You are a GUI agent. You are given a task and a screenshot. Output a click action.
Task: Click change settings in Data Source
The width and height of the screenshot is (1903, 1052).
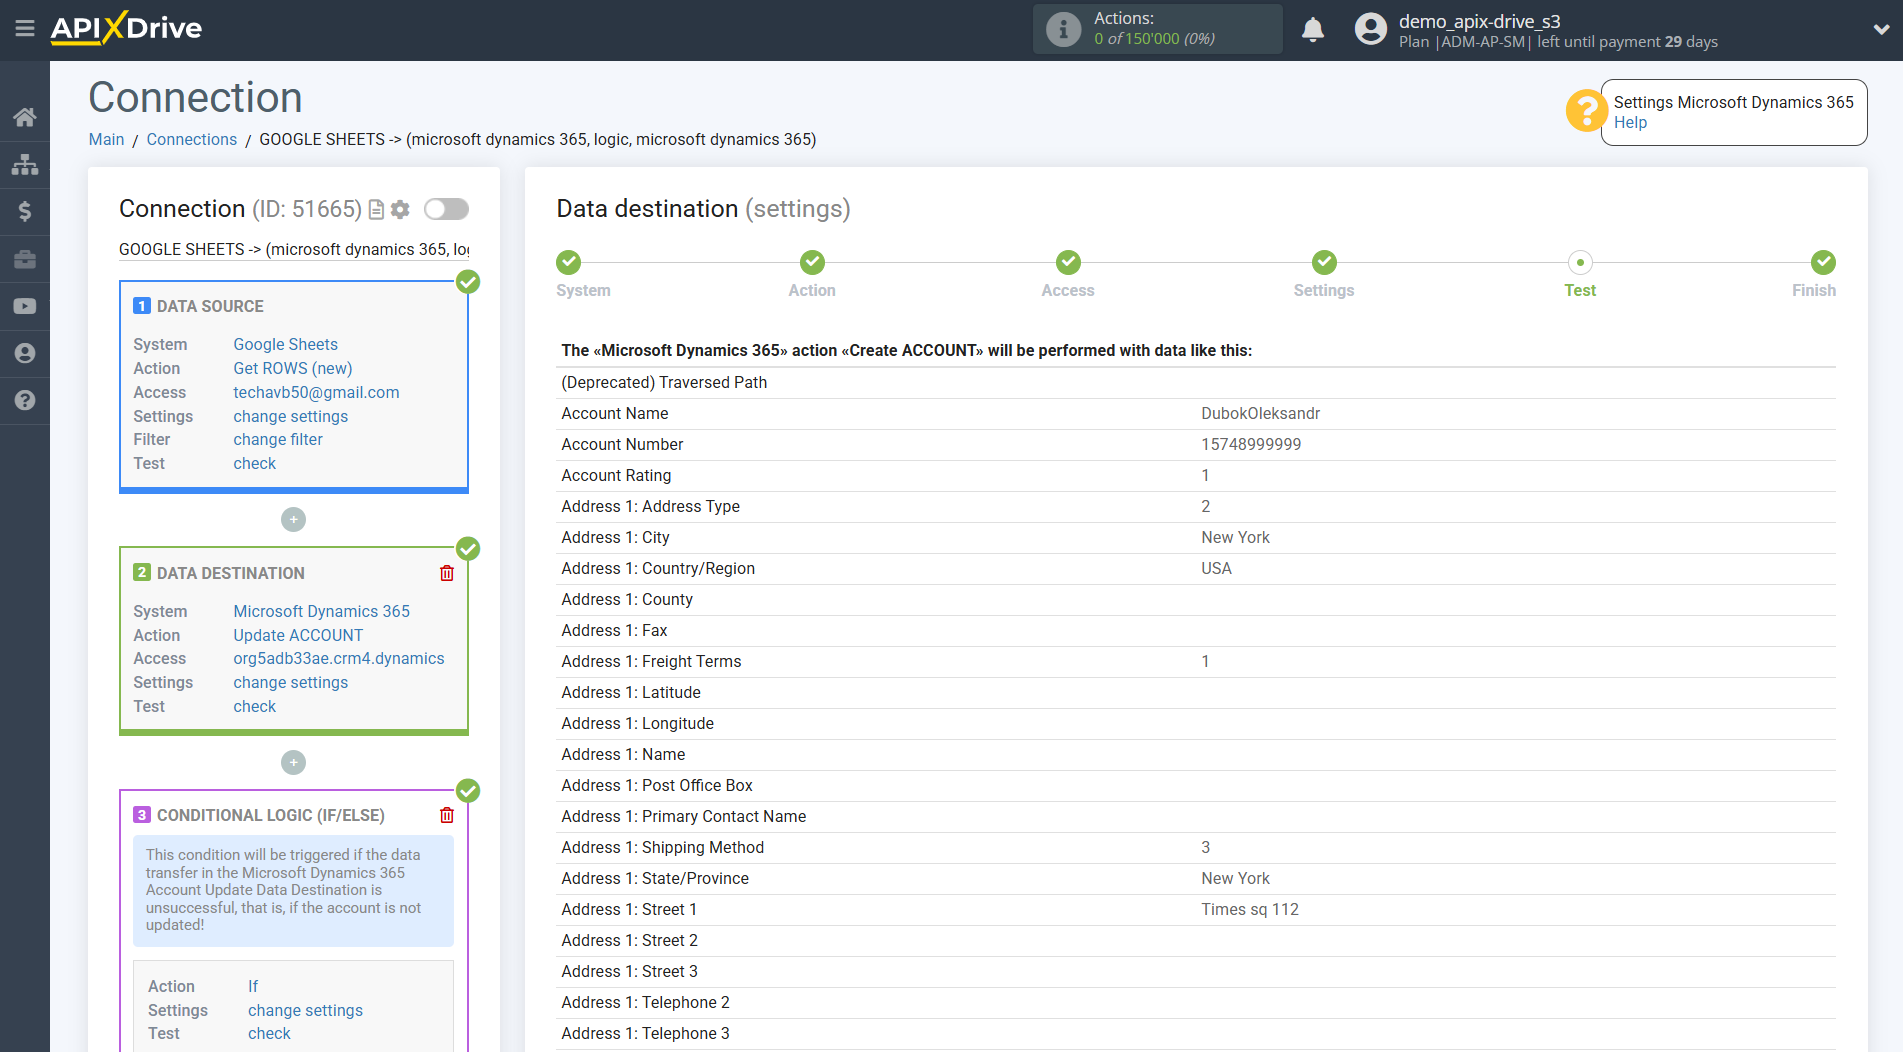click(x=291, y=416)
